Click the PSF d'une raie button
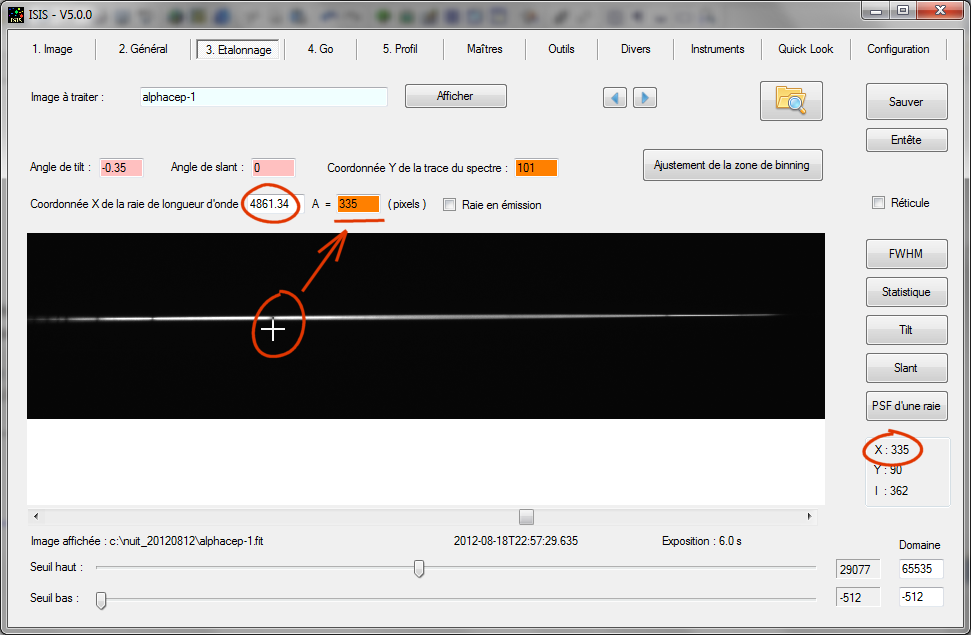 click(906, 406)
